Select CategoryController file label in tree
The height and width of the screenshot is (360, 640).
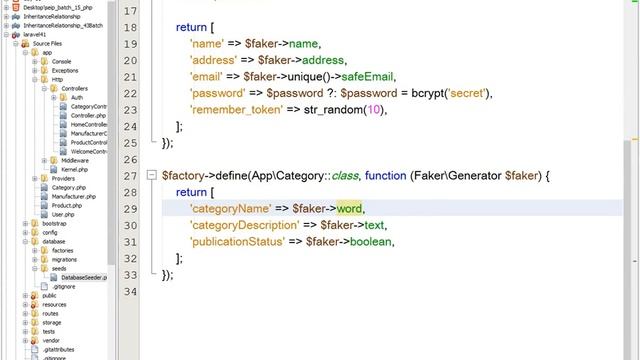(x=89, y=107)
